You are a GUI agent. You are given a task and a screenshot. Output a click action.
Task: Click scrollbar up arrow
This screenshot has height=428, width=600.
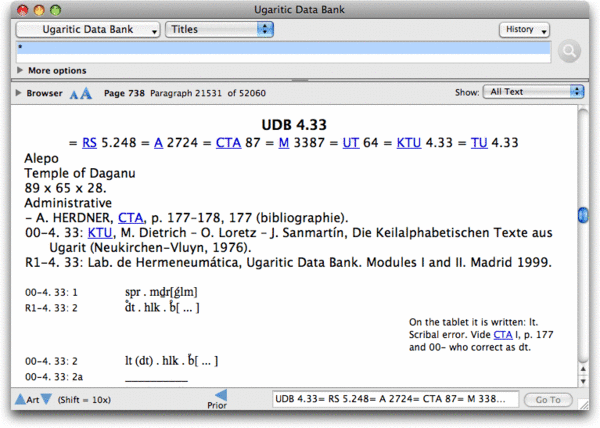(583, 369)
